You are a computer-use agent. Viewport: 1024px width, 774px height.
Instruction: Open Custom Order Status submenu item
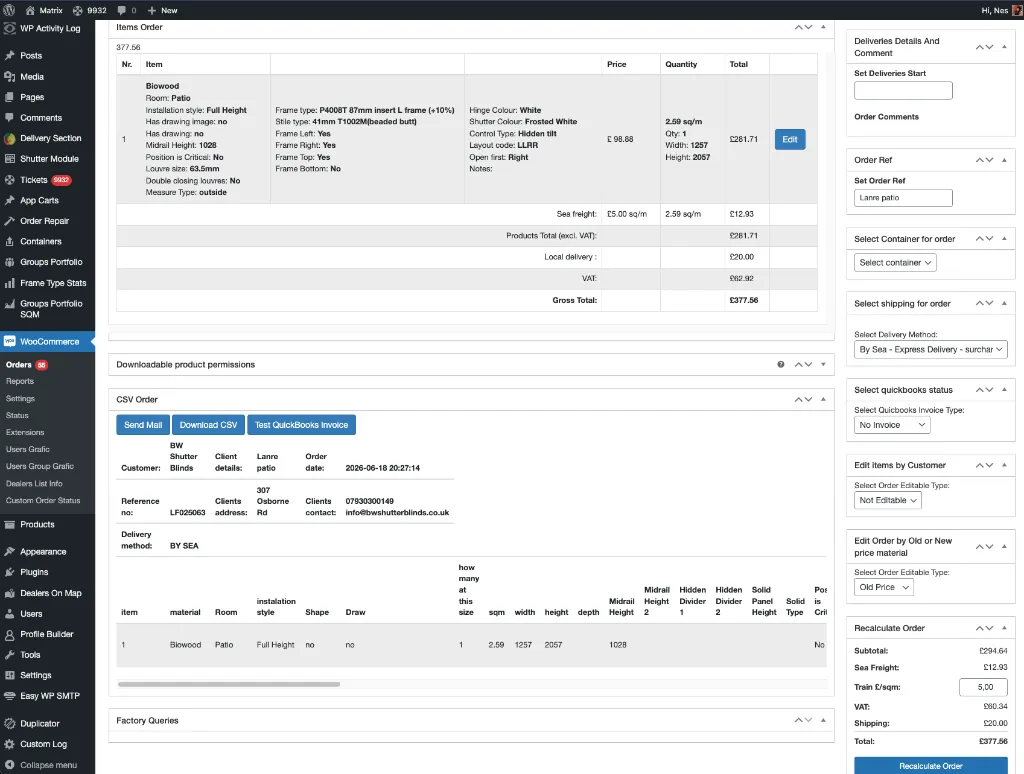[x=43, y=500]
